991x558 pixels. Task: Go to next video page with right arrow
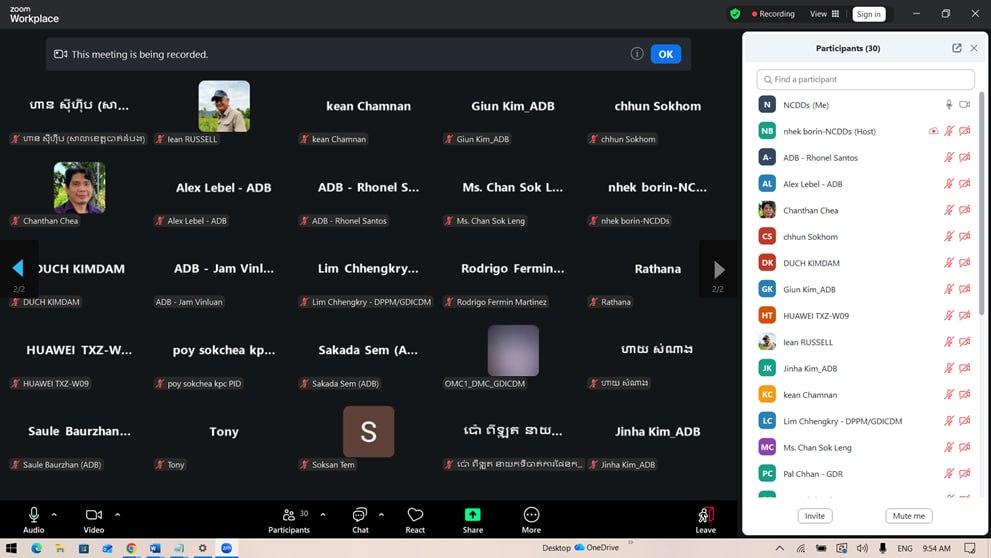[718, 270]
